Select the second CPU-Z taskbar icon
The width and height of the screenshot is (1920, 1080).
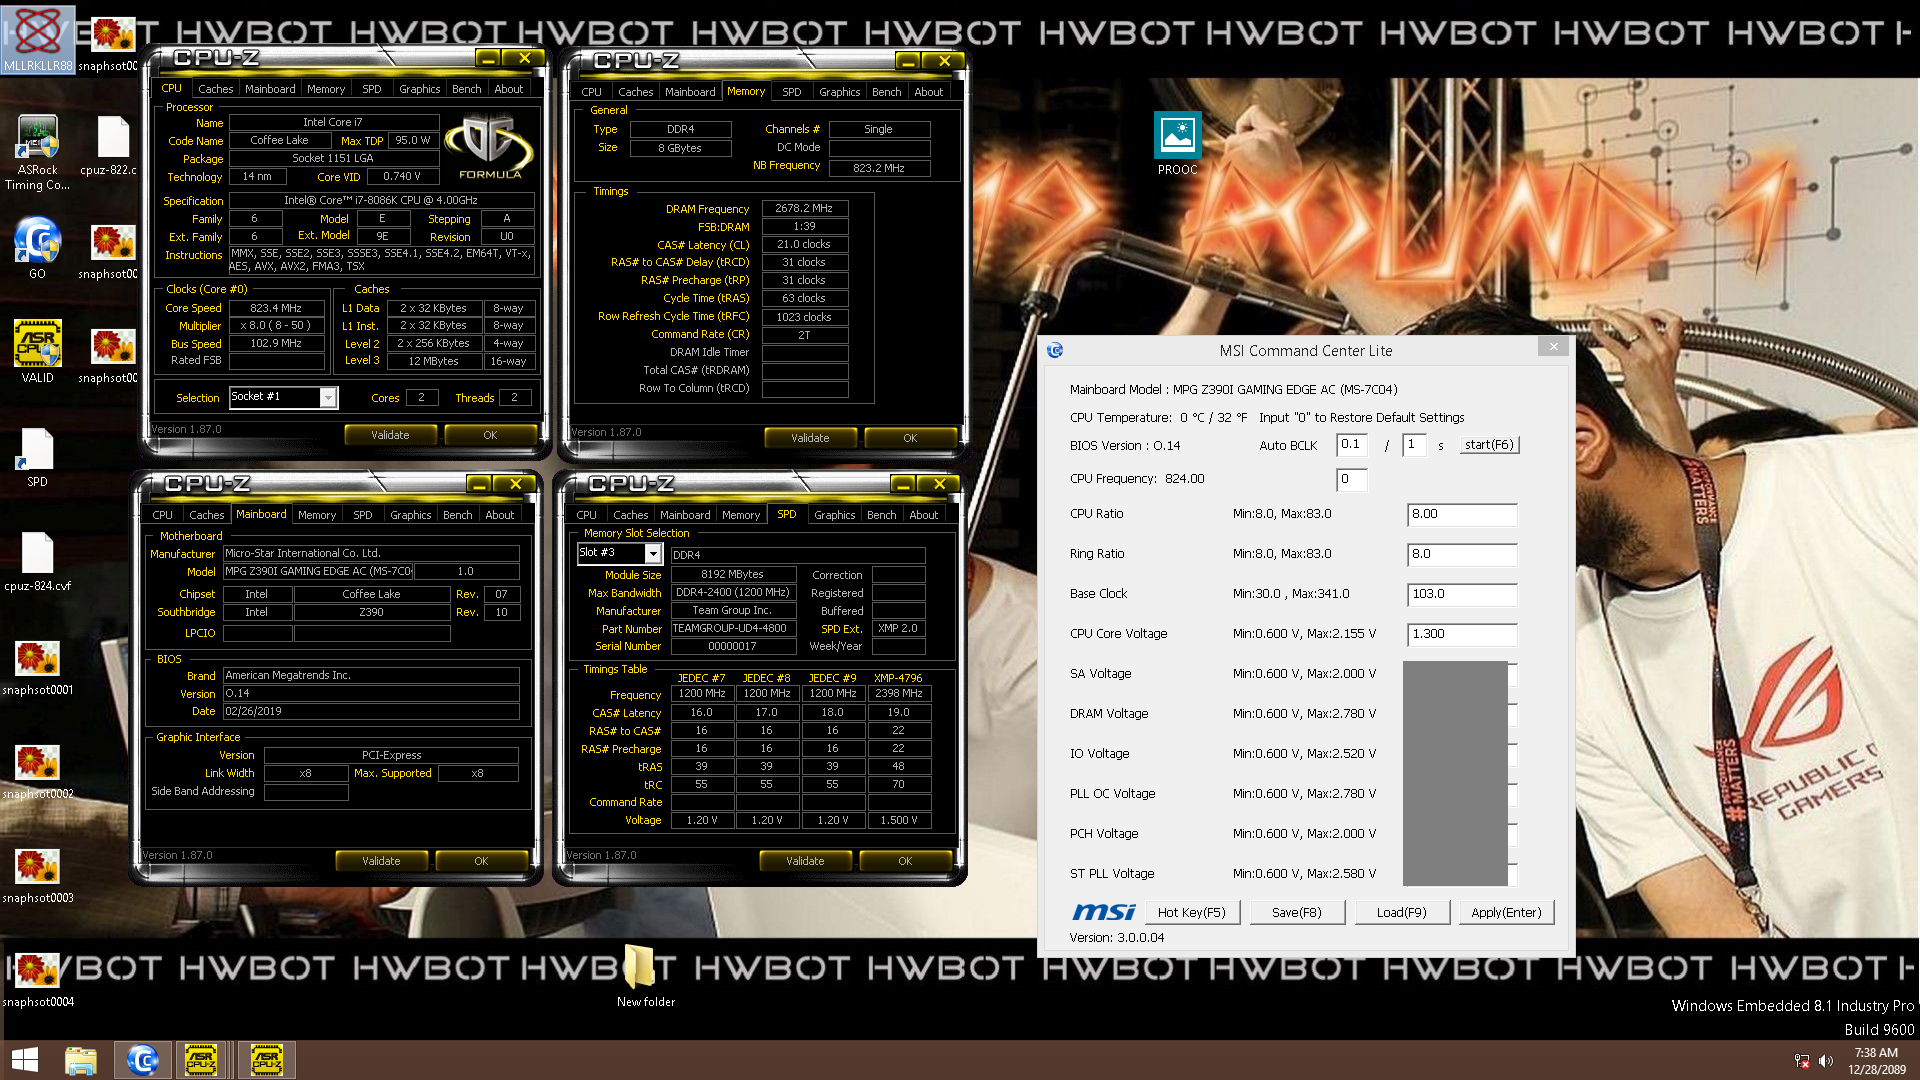[267, 1060]
